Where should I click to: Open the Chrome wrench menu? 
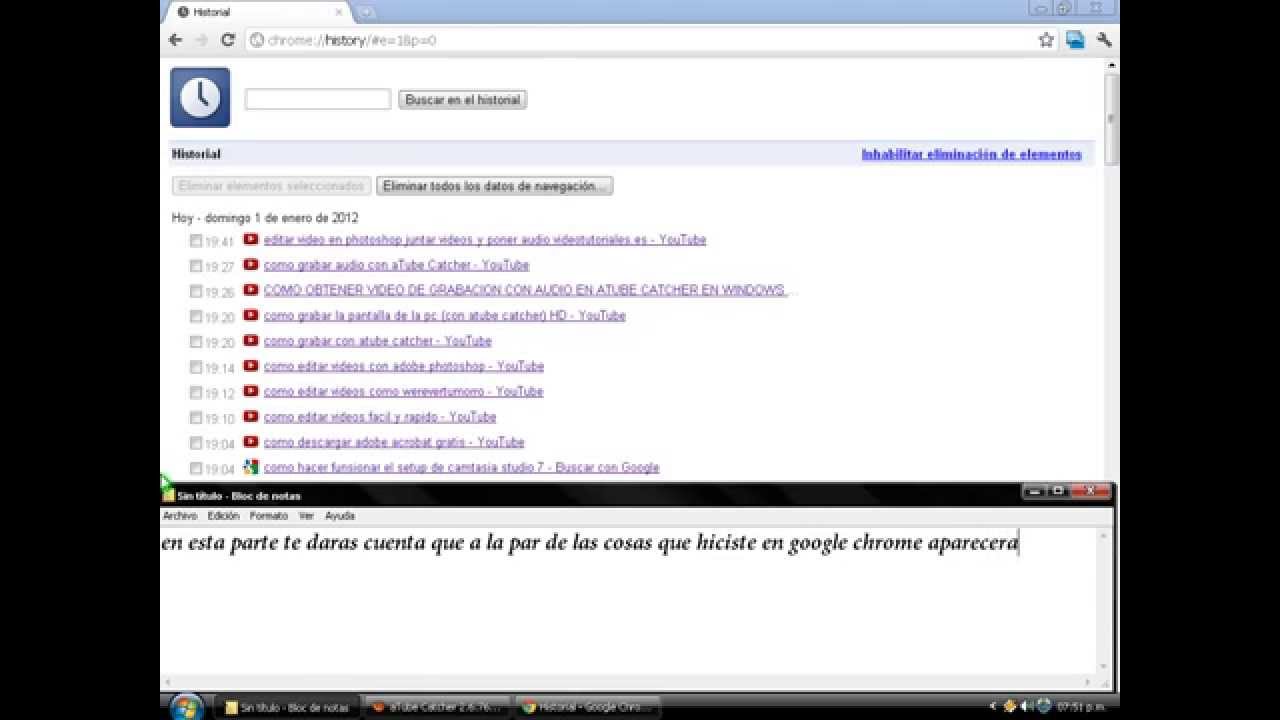(1104, 40)
